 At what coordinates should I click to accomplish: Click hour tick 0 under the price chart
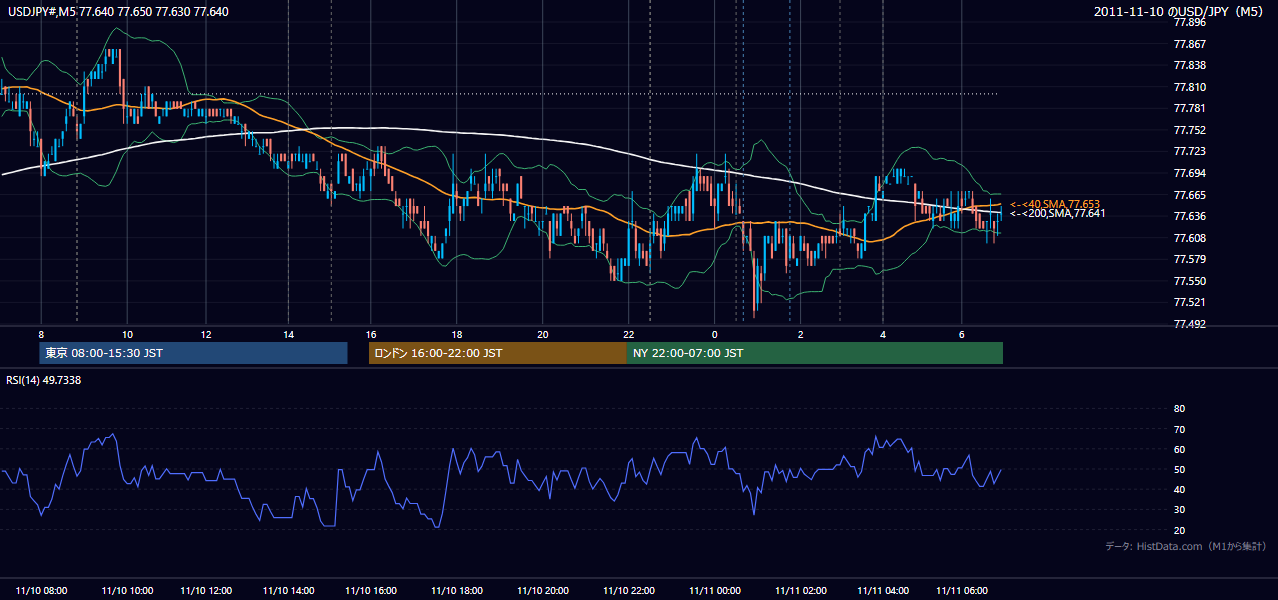pos(715,333)
